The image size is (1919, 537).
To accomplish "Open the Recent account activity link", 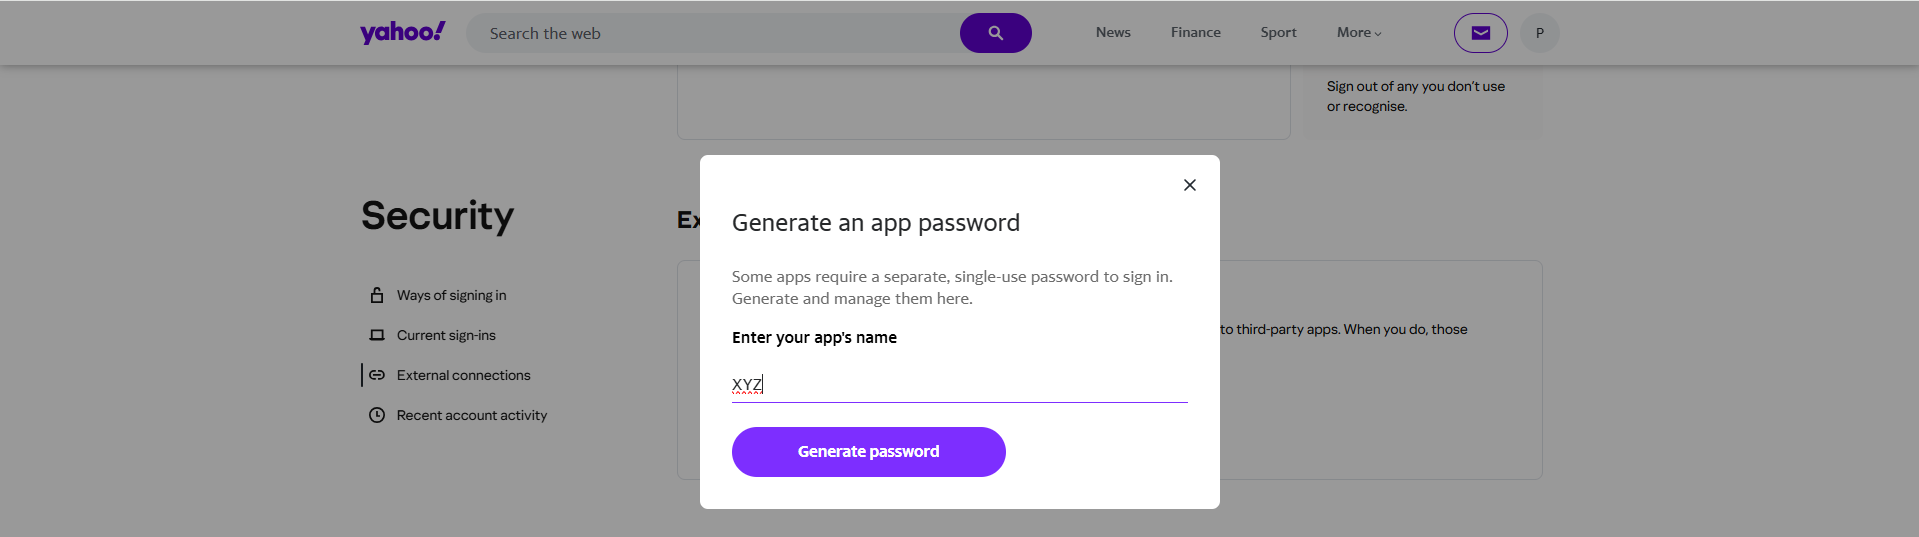I will coord(471,415).
